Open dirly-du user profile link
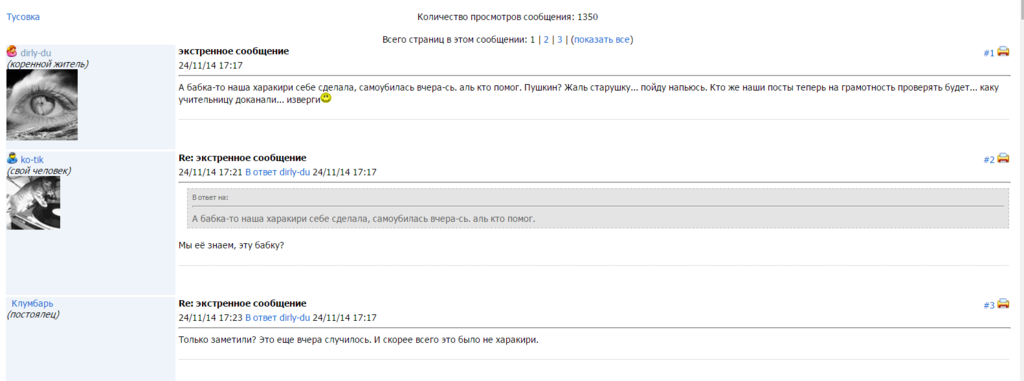This screenshot has width=1024, height=381. pos(36,53)
